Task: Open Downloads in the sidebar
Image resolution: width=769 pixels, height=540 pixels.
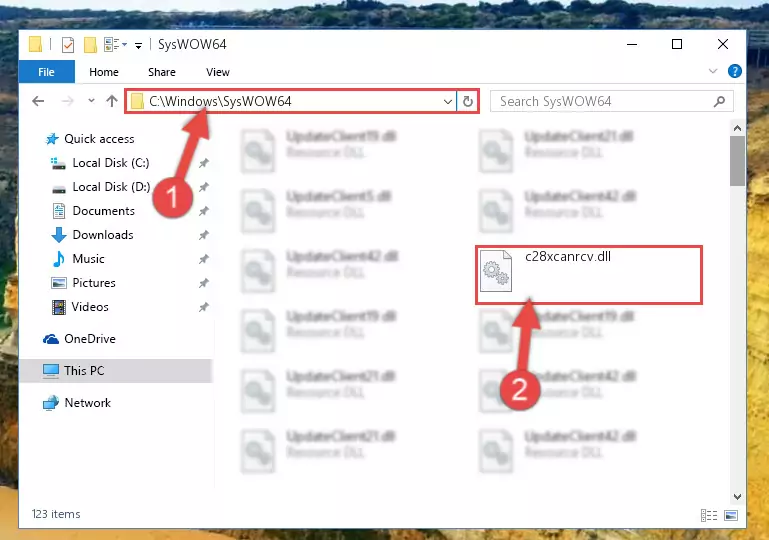Action: pos(103,235)
